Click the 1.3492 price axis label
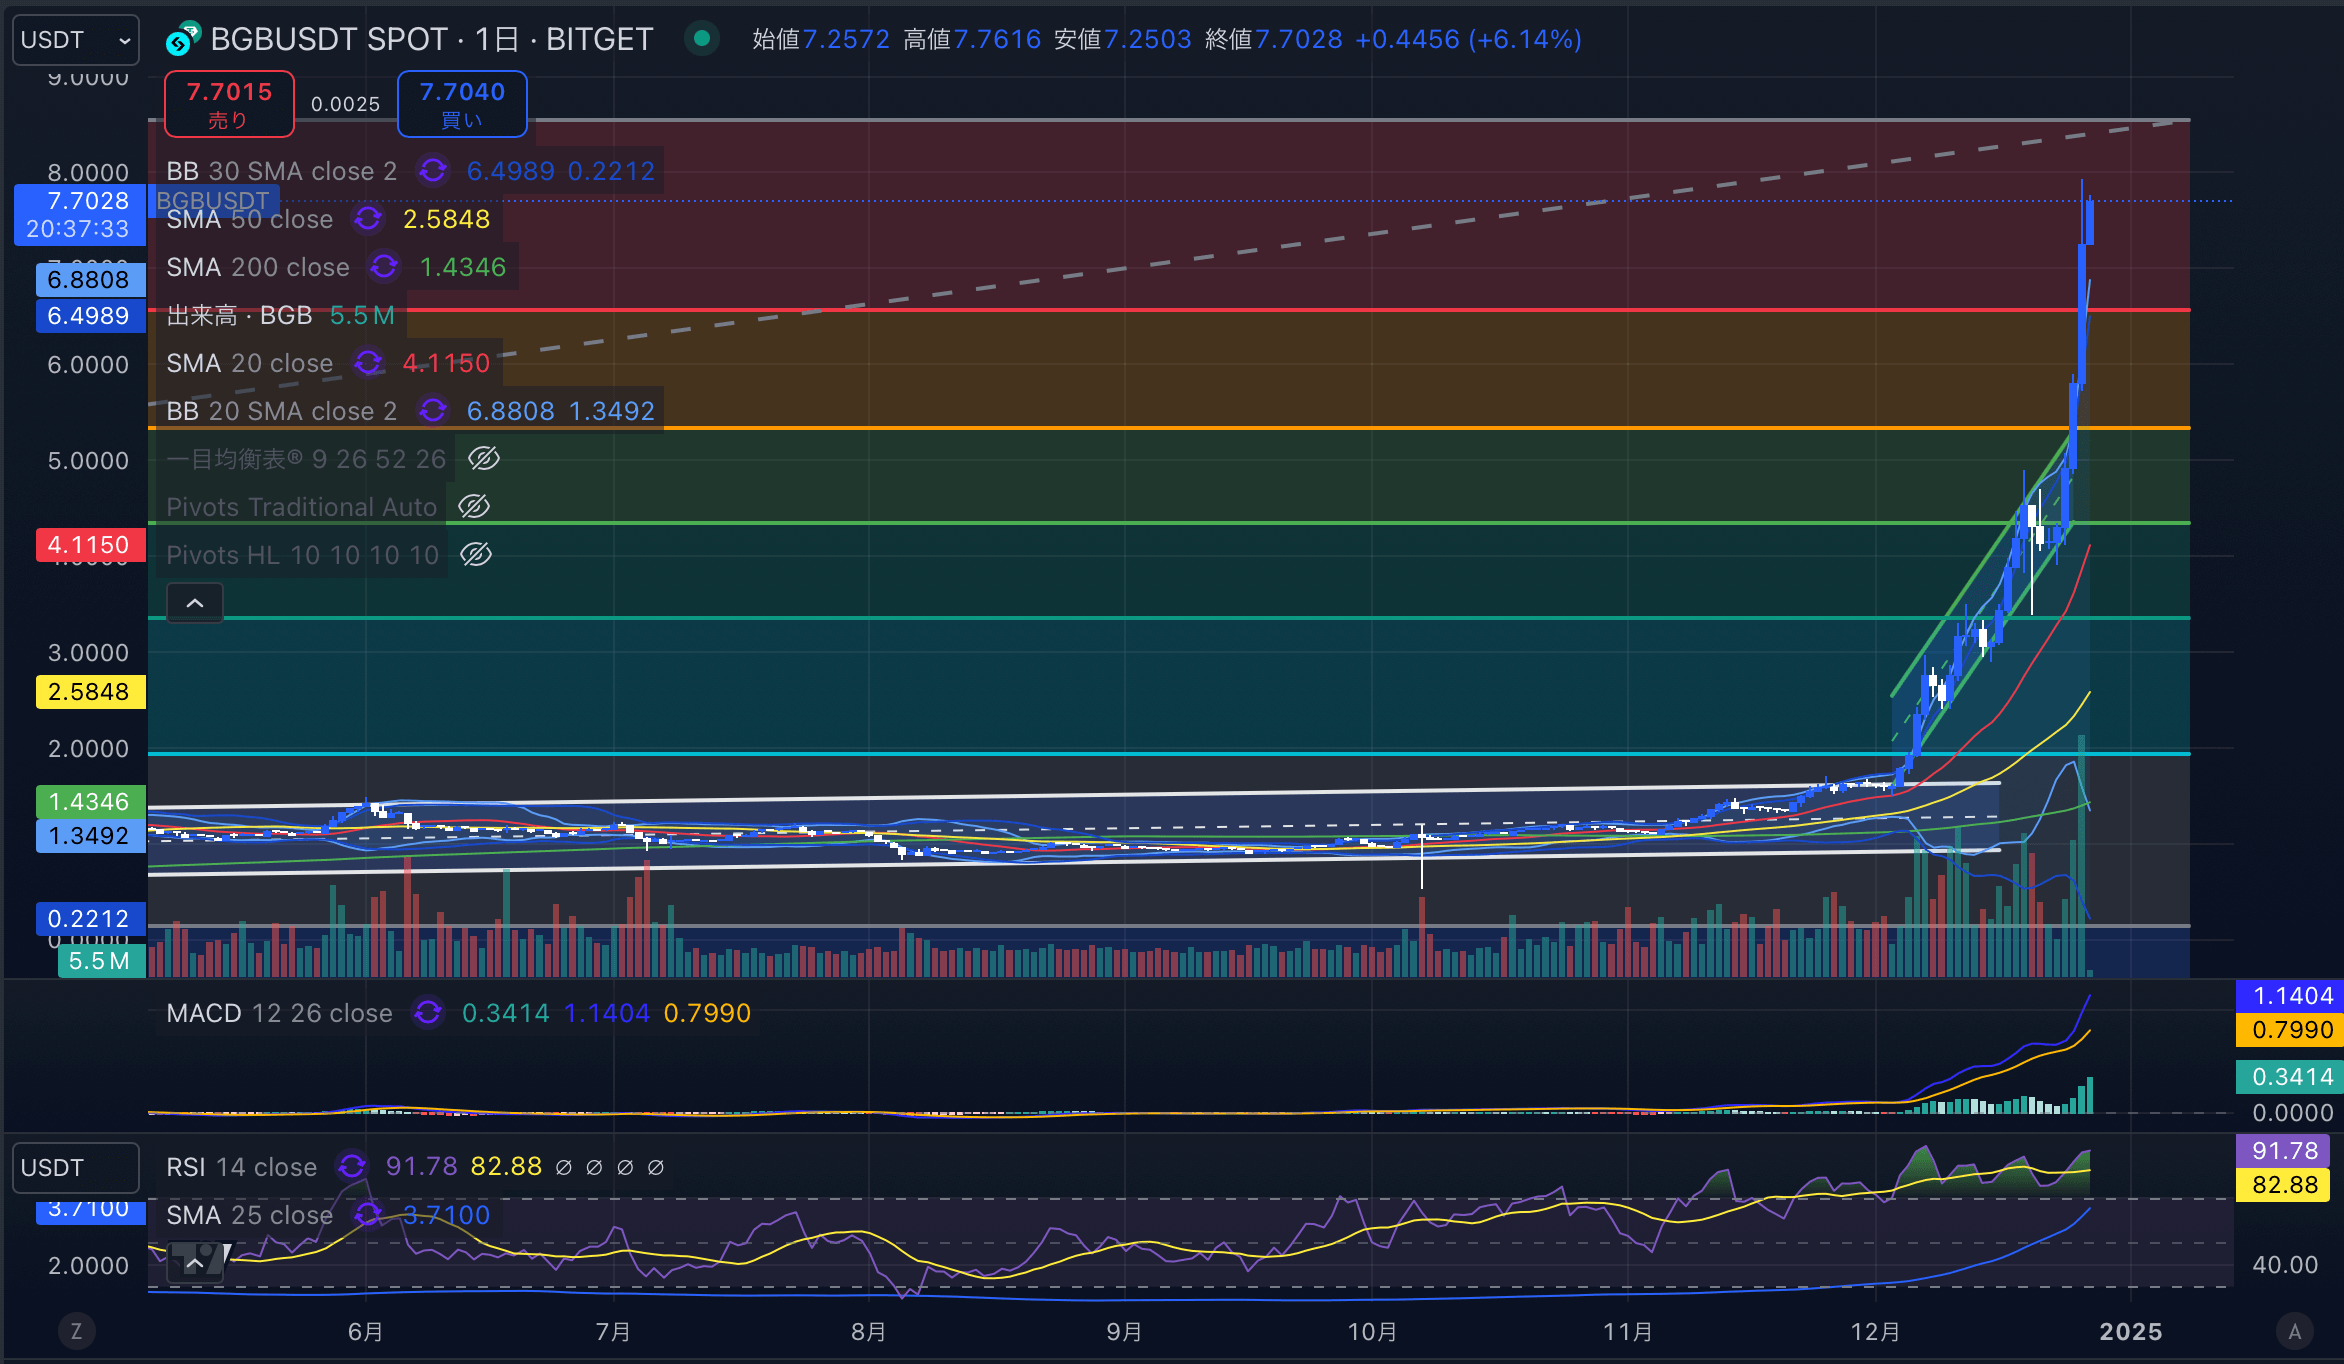Image resolution: width=2344 pixels, height=1364 pixels. click(90, 836)
